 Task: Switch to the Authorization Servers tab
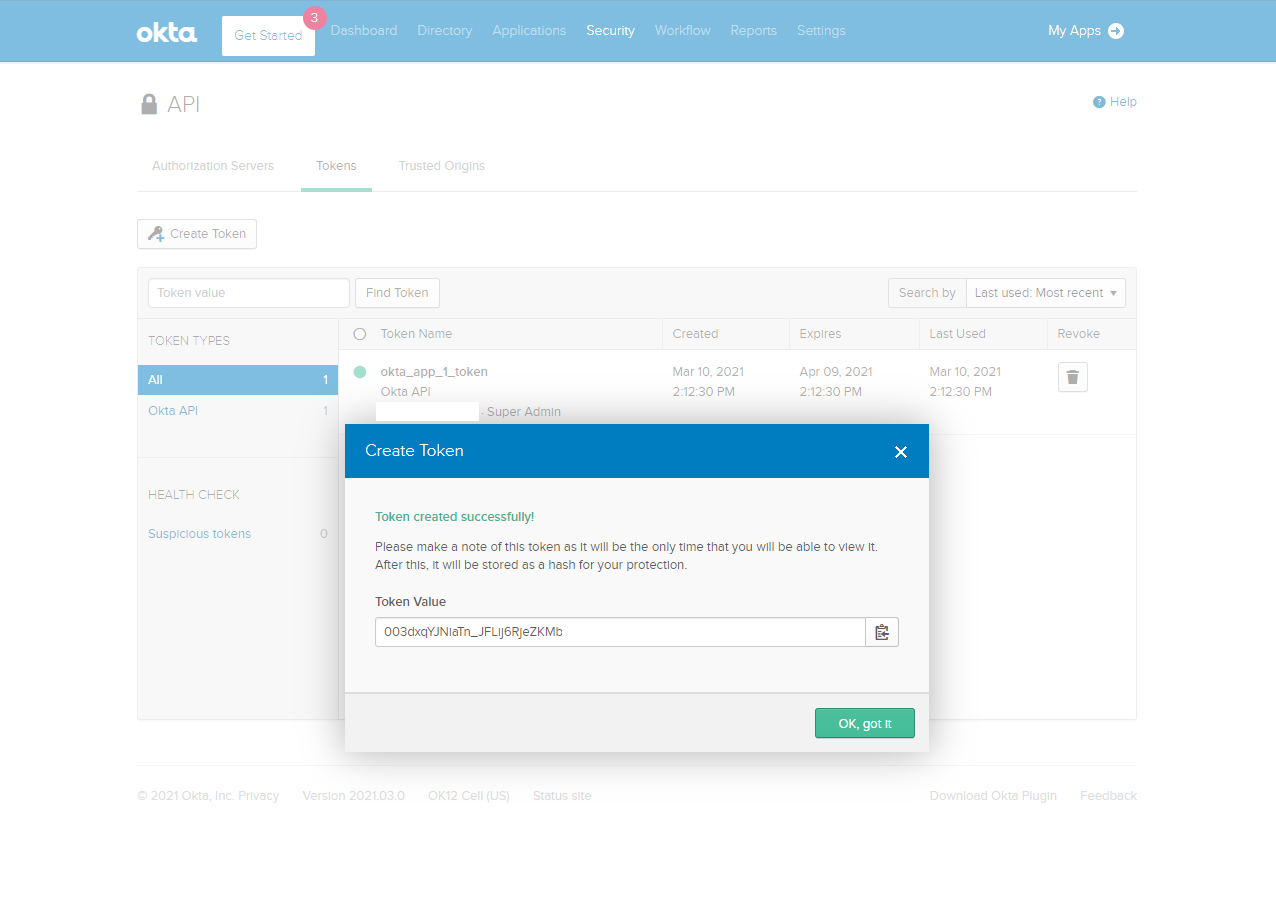coord(213,166)
